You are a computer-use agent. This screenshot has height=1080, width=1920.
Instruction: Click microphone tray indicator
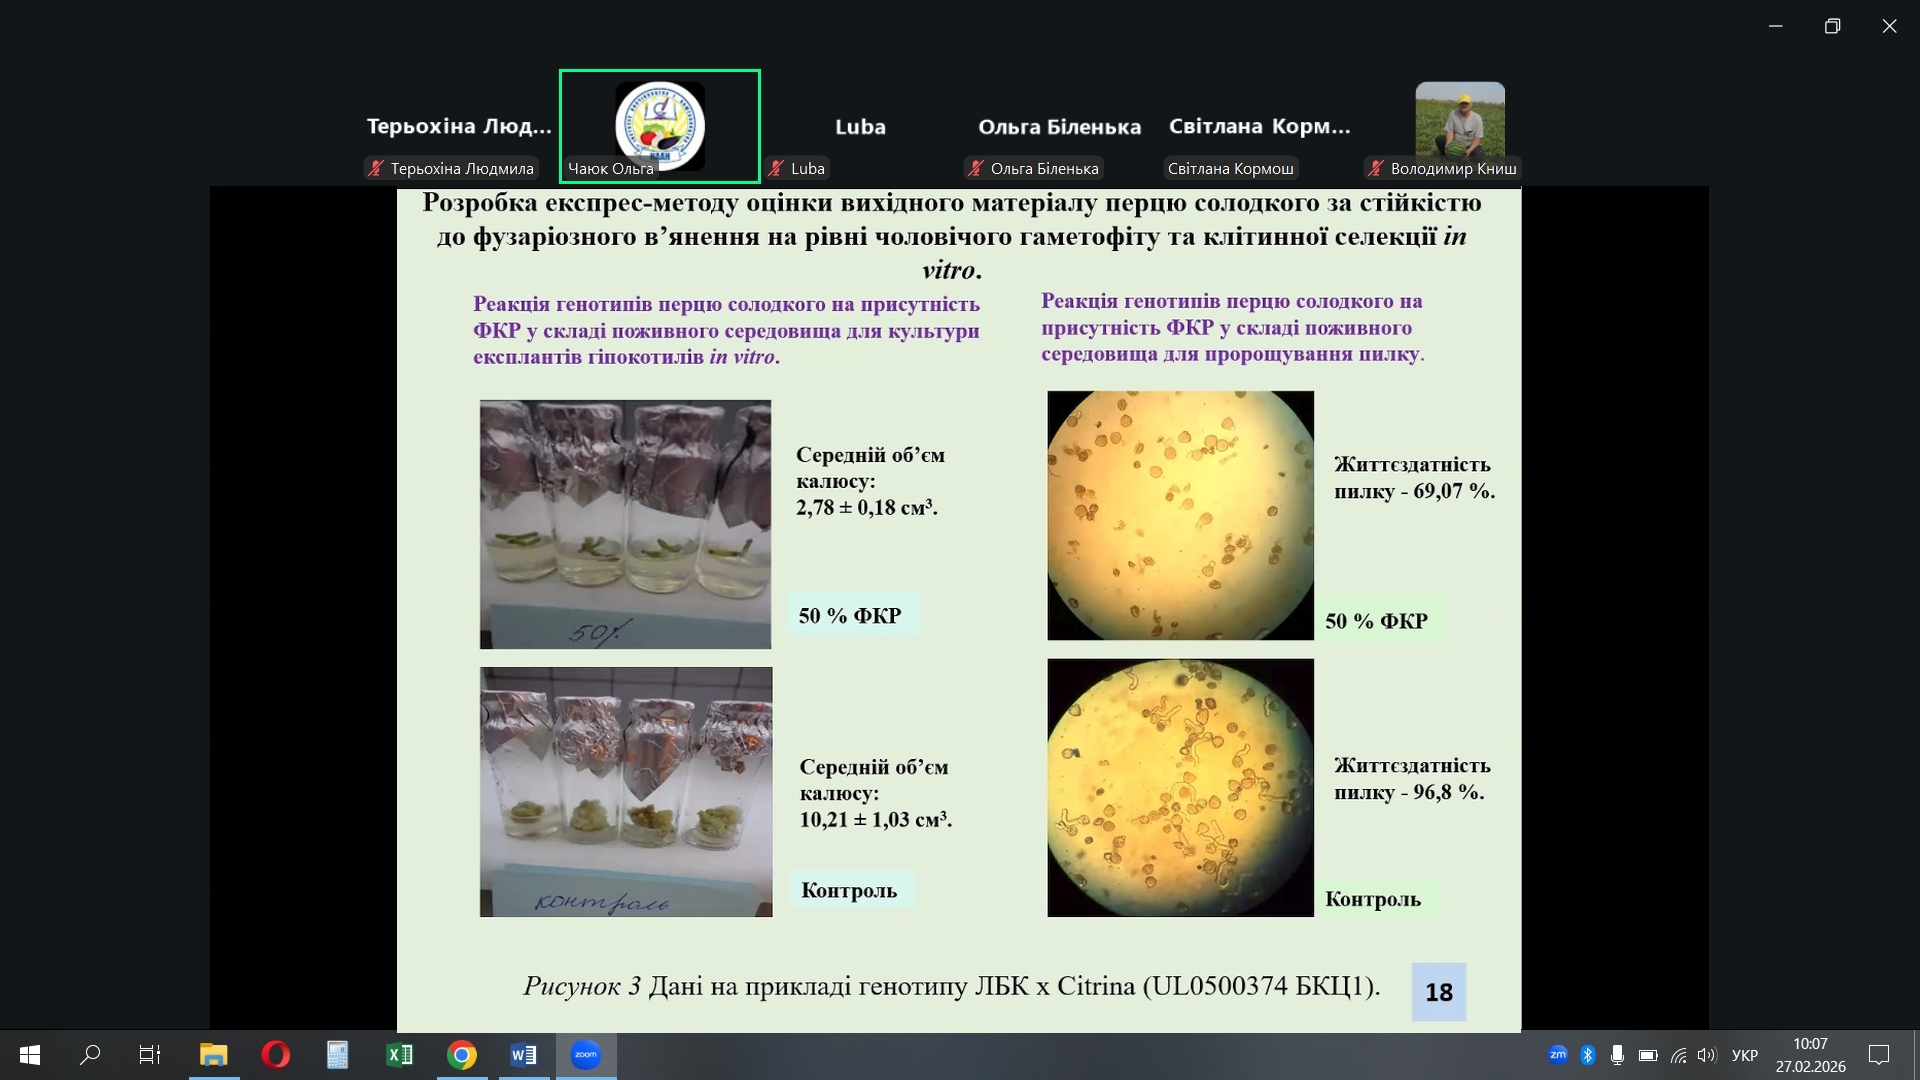click(x=1617, y=1055)
